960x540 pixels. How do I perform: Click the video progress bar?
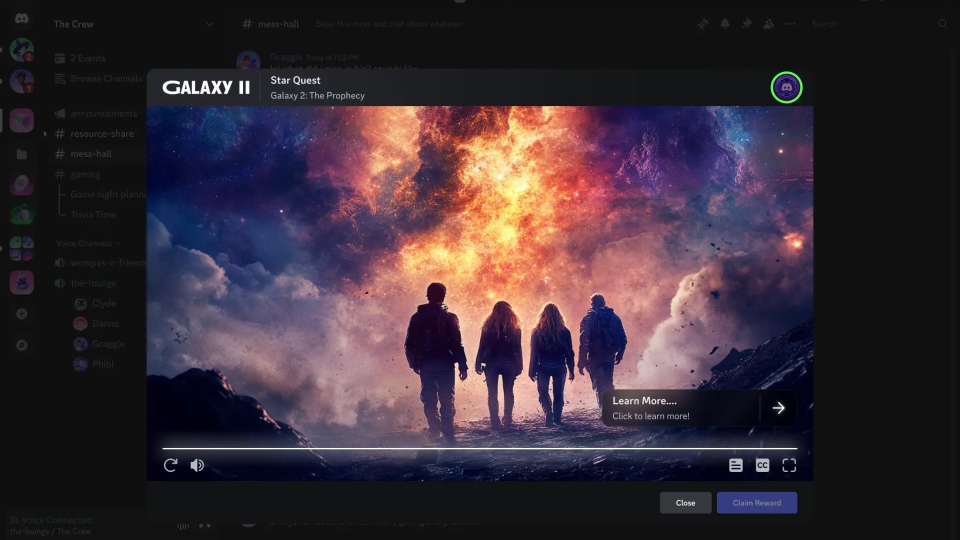[x=480, y=448]
